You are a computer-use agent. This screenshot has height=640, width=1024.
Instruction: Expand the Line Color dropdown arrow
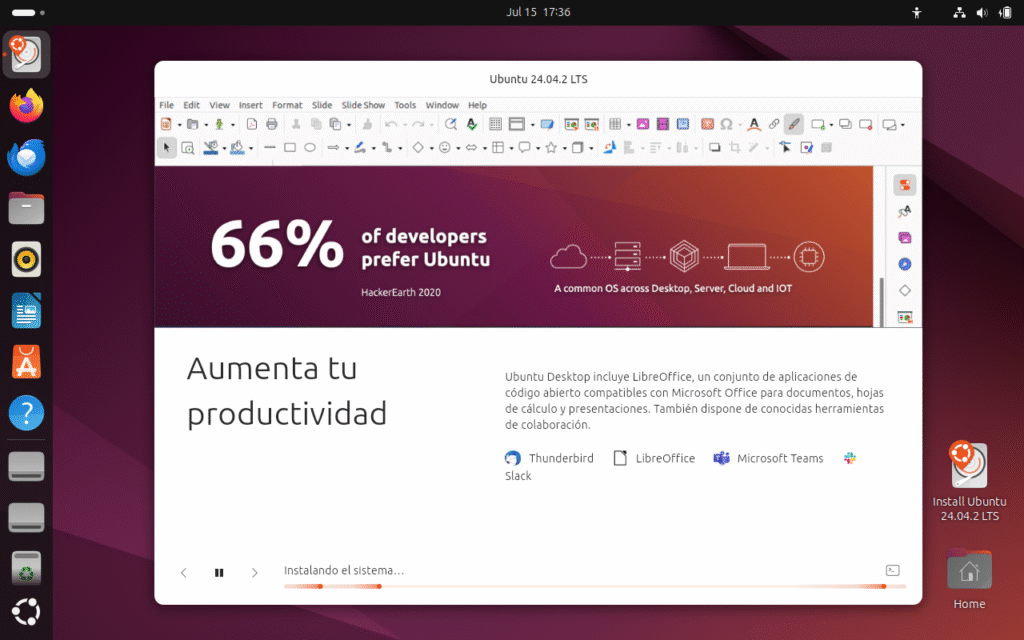pyautogui.click(x=224, y=148)
